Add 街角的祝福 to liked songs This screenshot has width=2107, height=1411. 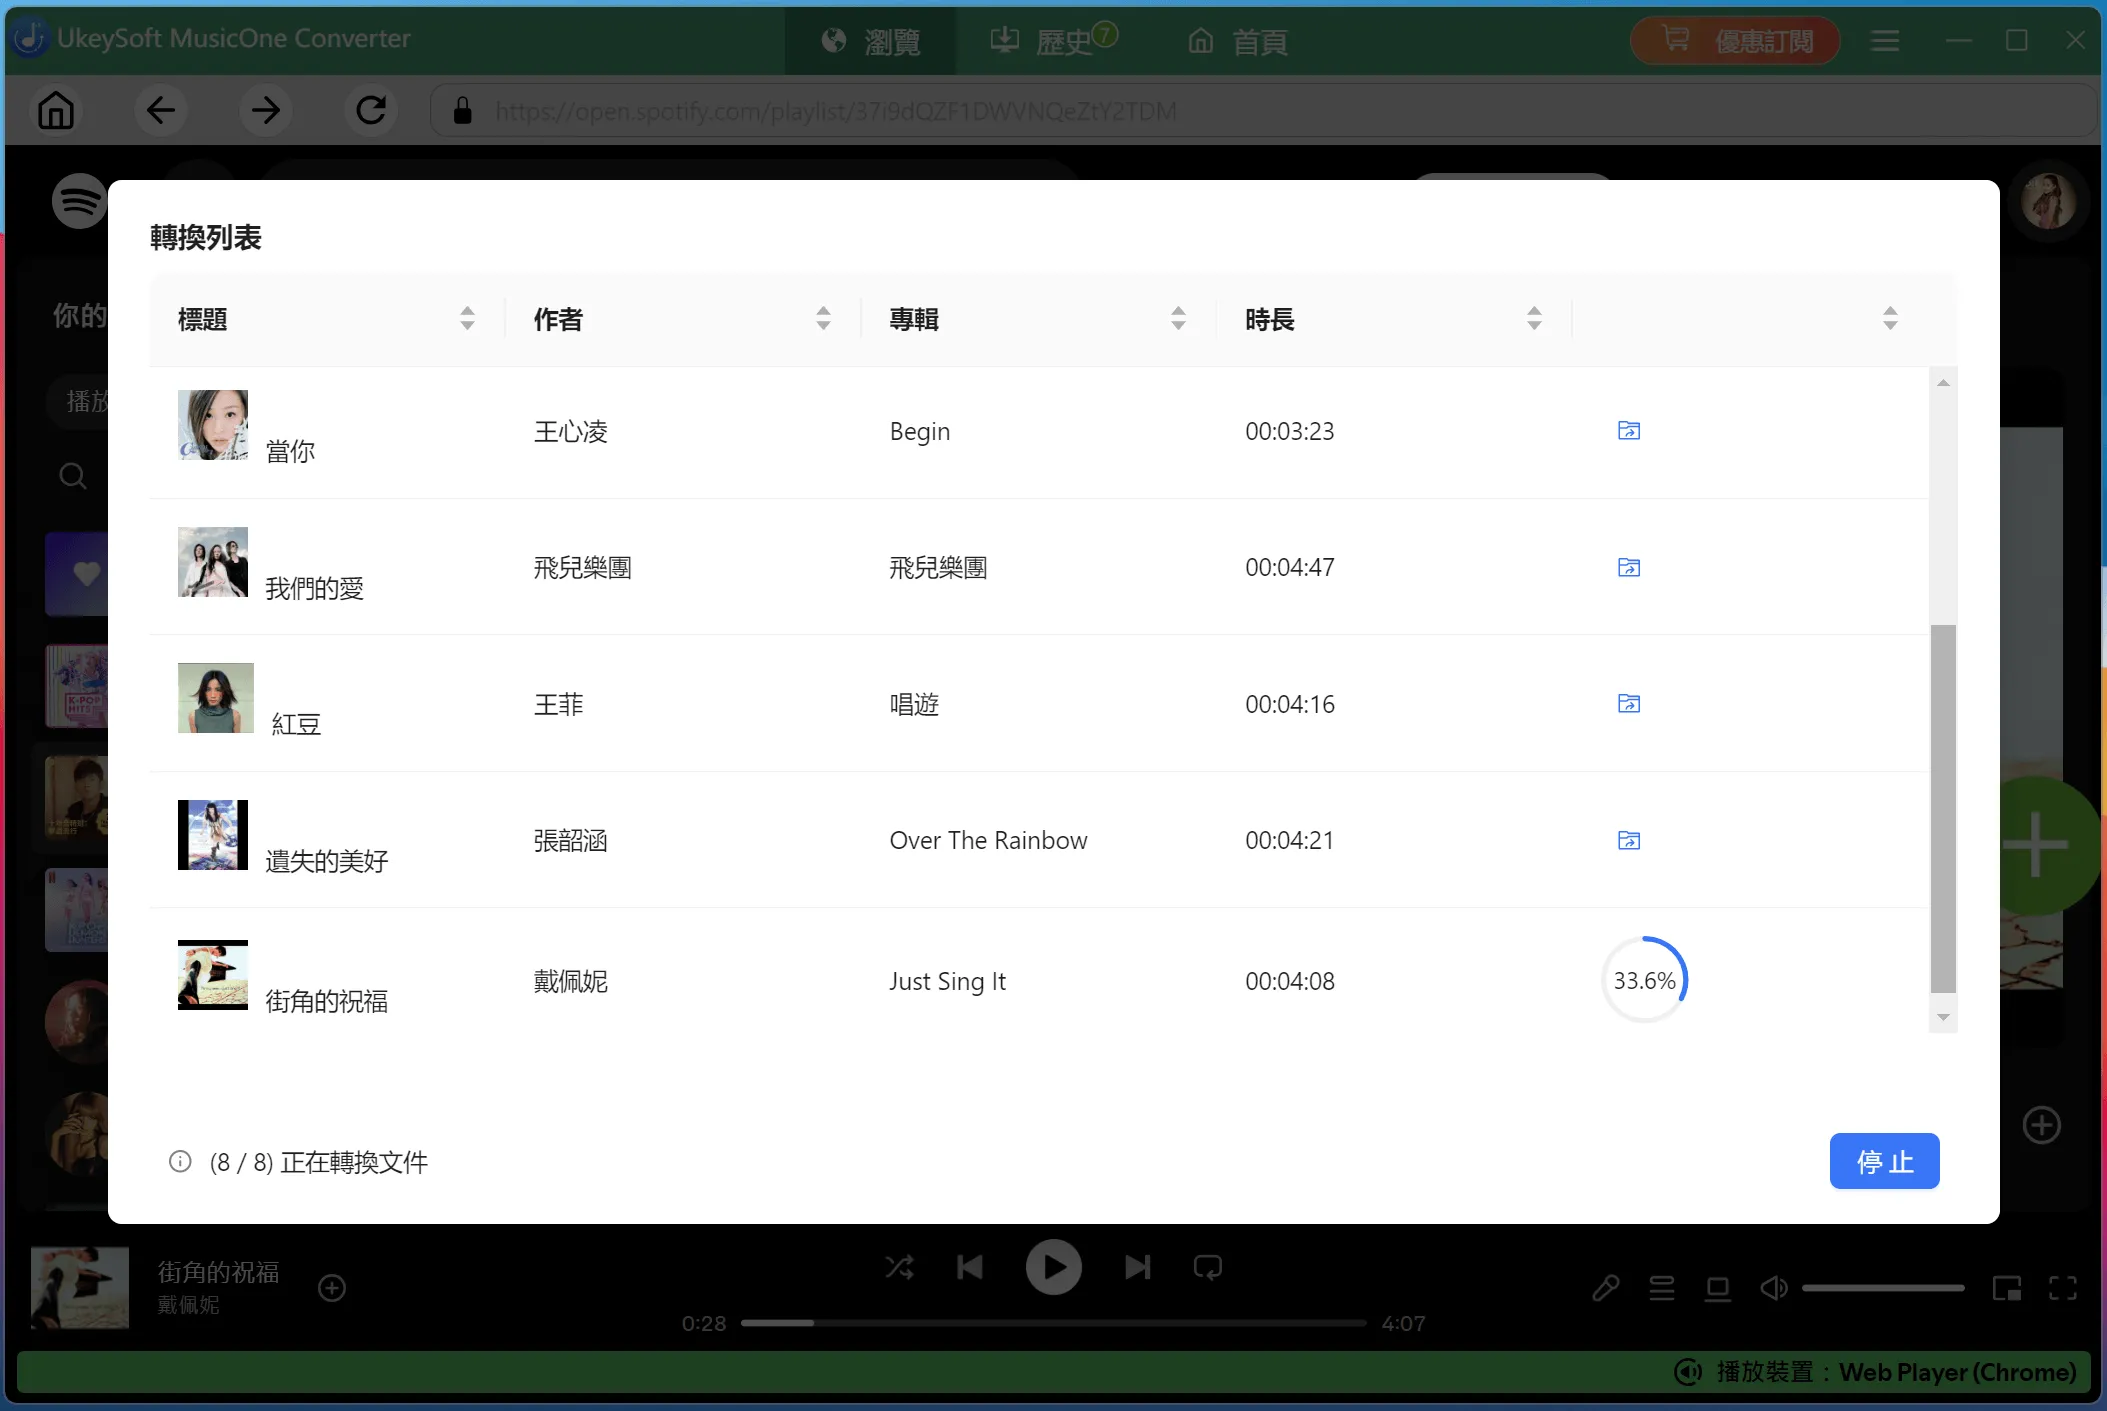click(x=332, y=1288)
